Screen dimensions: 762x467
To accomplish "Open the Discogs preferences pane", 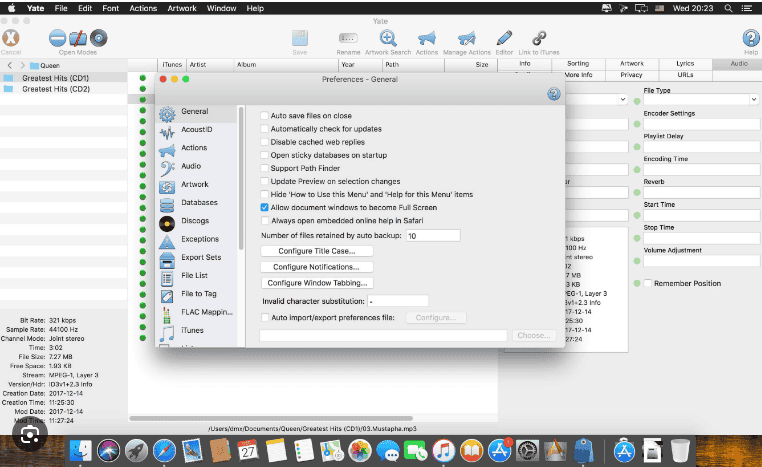I will pyautogui.click(x=197, y=221).
